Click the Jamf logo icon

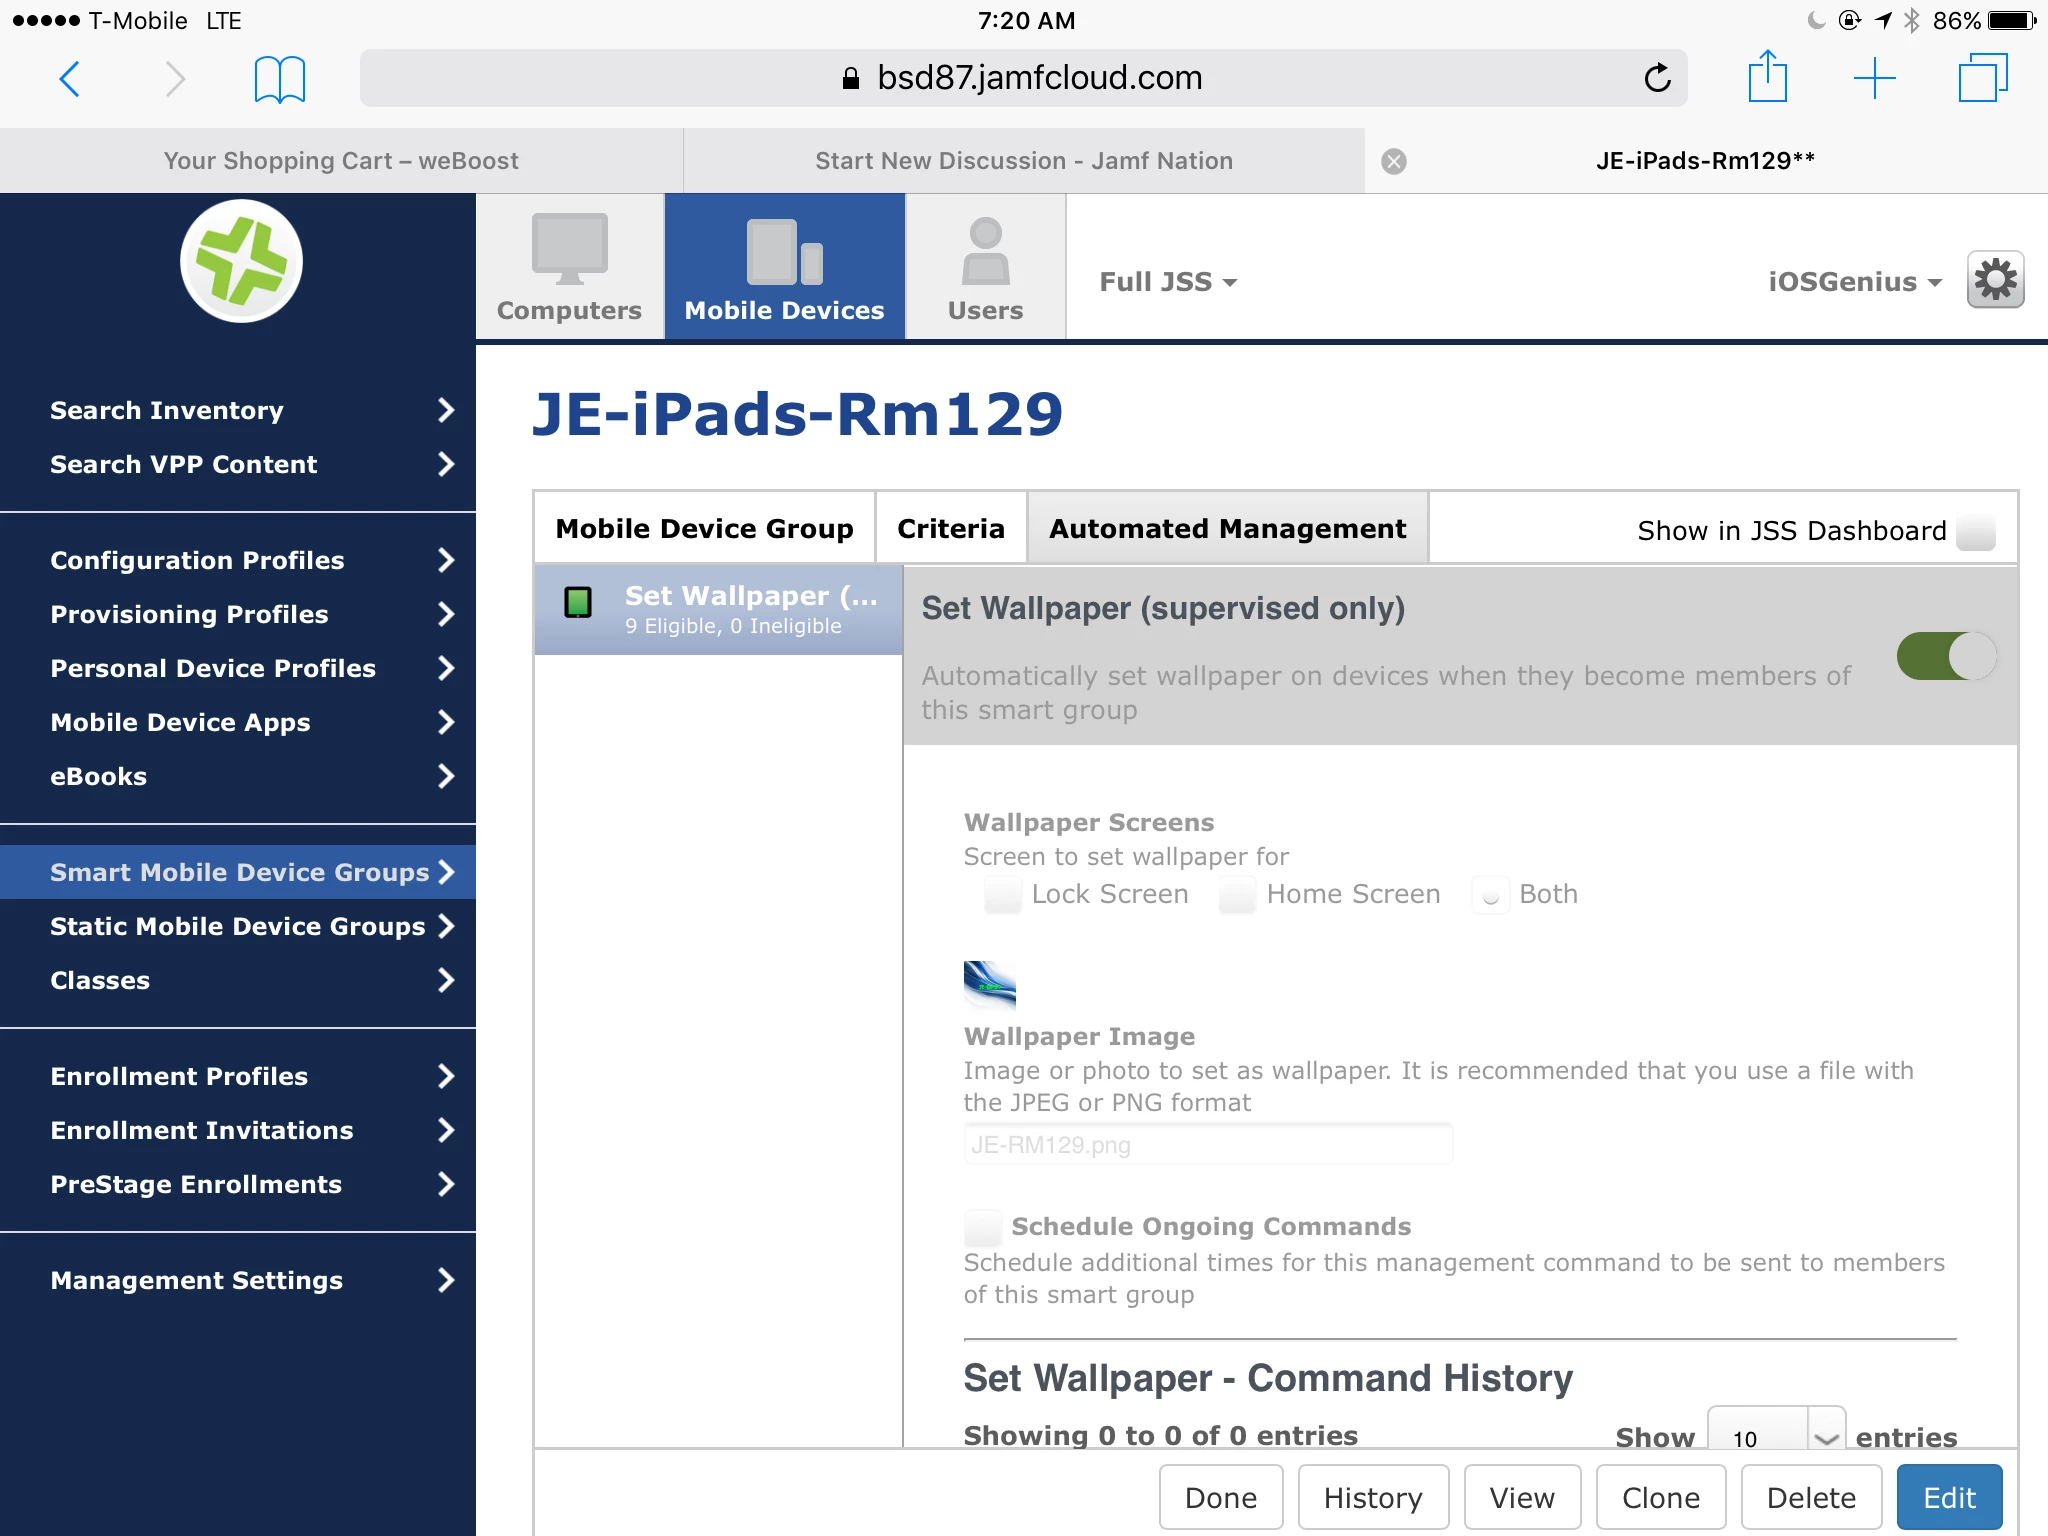(241, 262)
